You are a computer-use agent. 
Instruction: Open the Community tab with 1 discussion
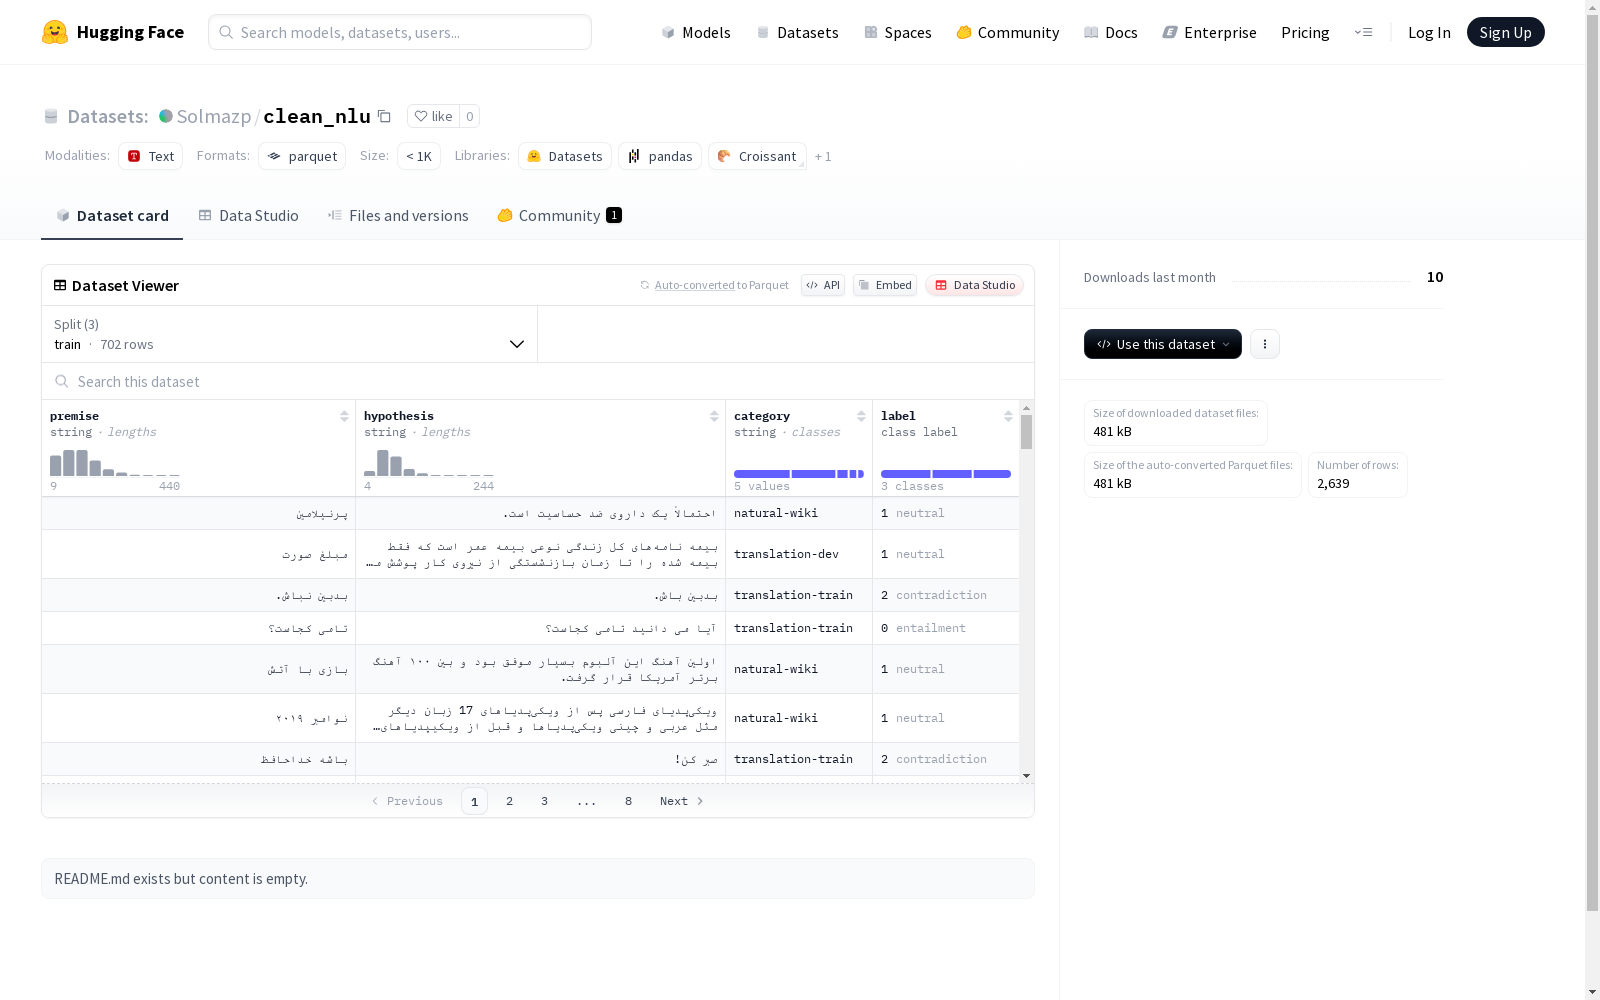560,216
